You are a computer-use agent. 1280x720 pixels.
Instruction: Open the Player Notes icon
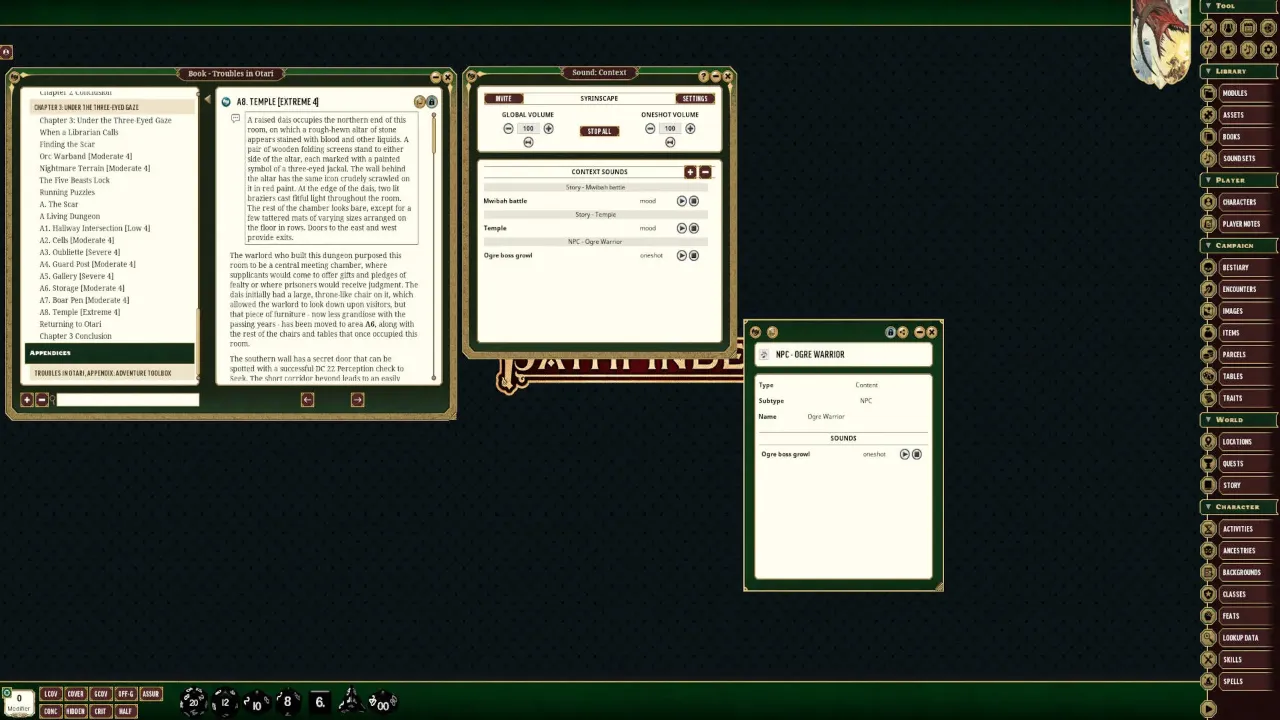(1209, 224)
